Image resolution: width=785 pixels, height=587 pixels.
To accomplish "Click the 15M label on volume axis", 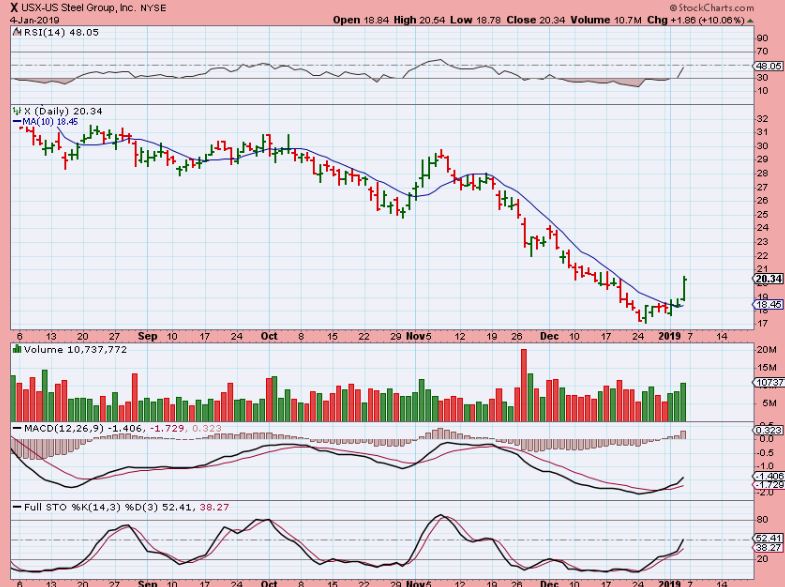I will pos(766,368).
